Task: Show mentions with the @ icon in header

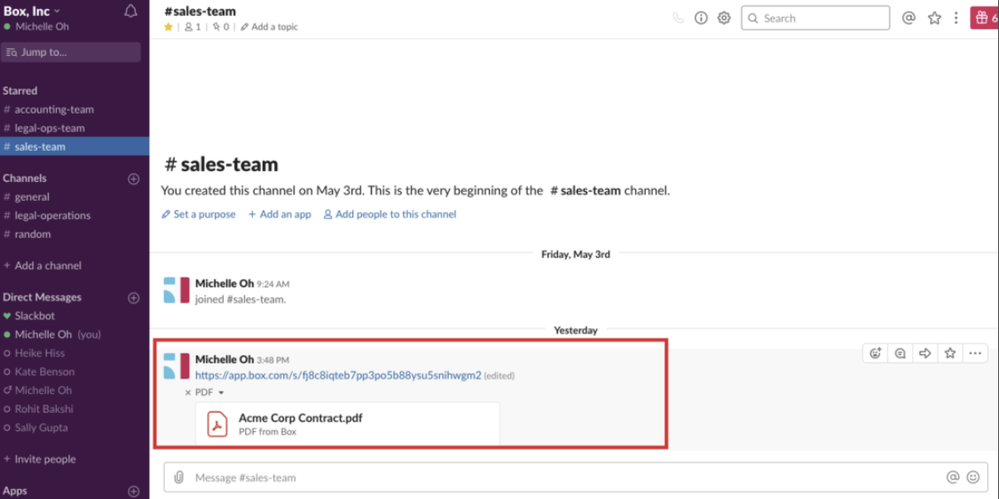Action: click(x=908, y=18)
